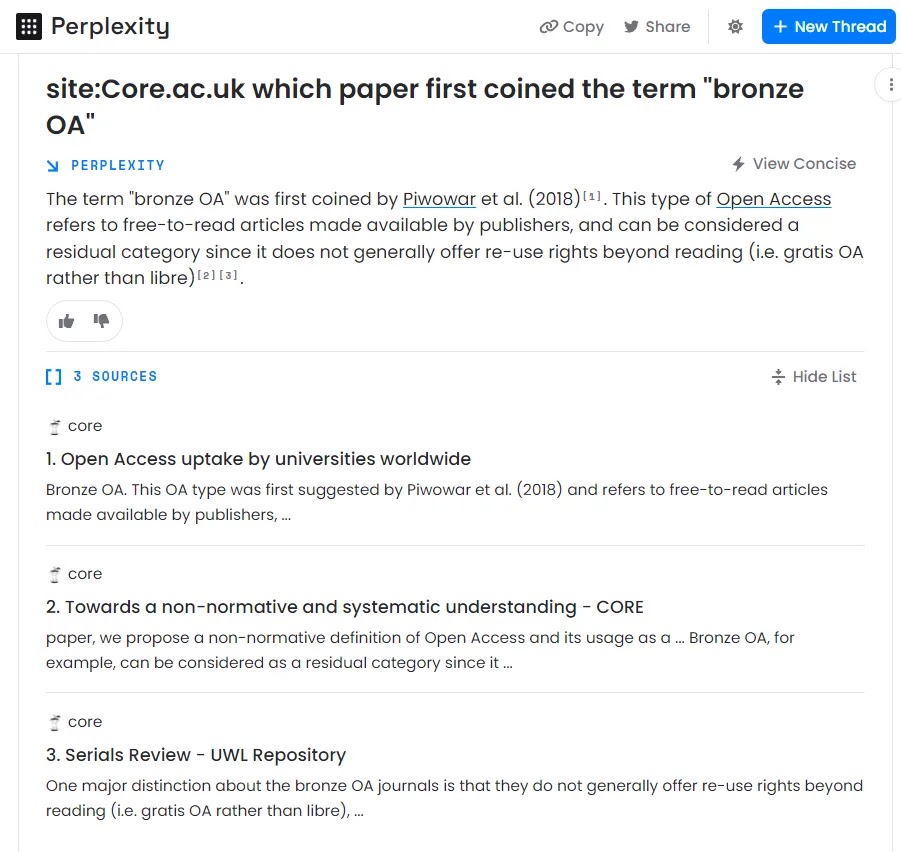This screenshot has width=901, height=852.
Task: Open the Open Access hyperlink
Action: pyautogui.click(x=773, y=199)
